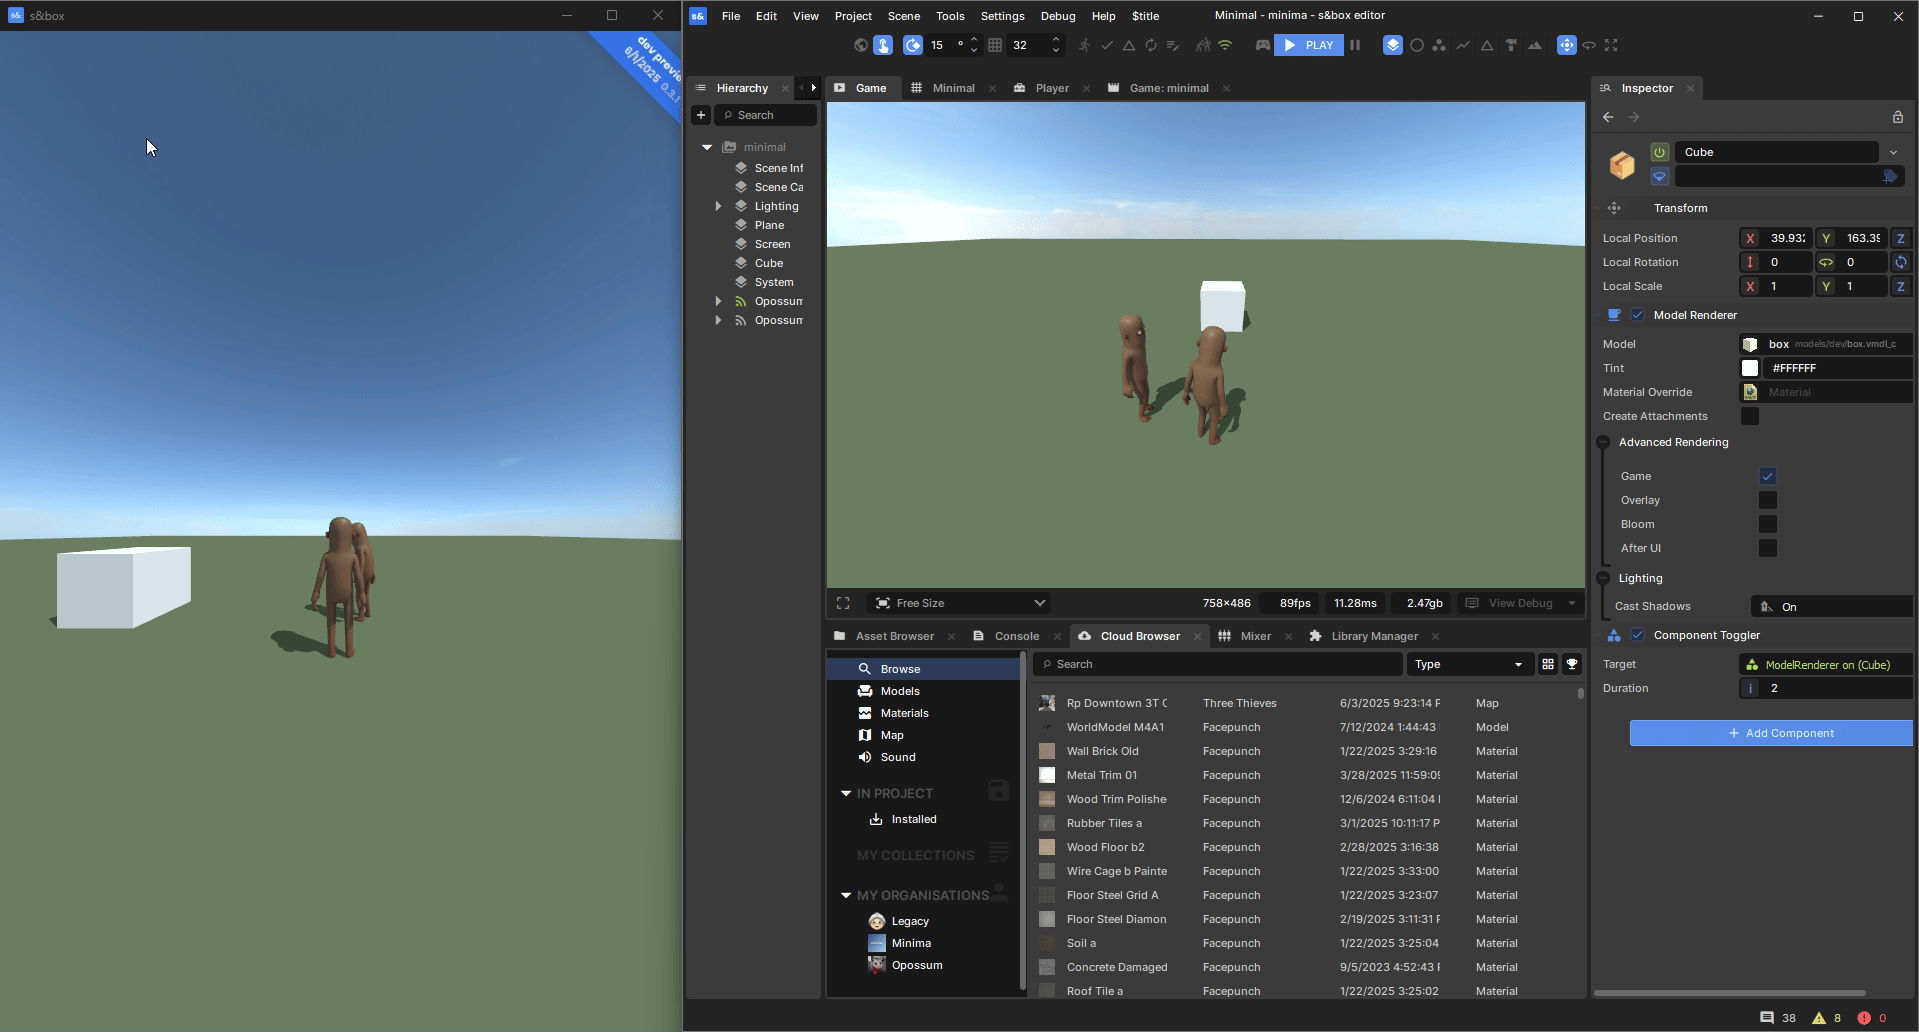Open the messages count icon in the status bar

point(1767,1018)
